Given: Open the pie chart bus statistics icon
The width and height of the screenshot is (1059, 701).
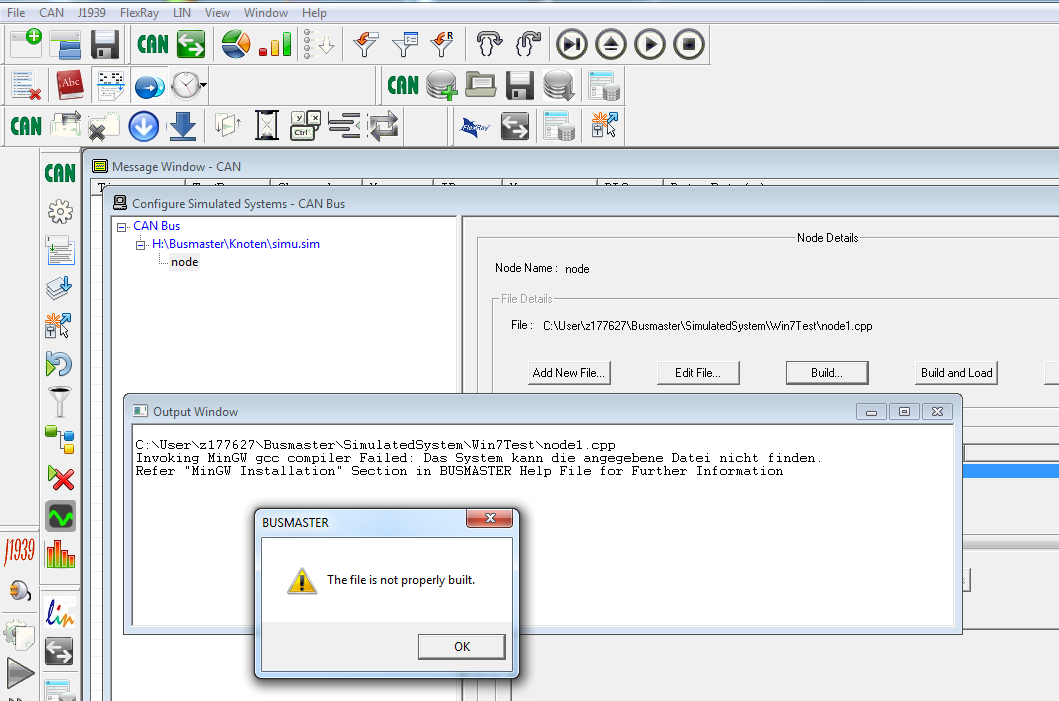Looking at the screenshot, I should click(x=236, y=45).
